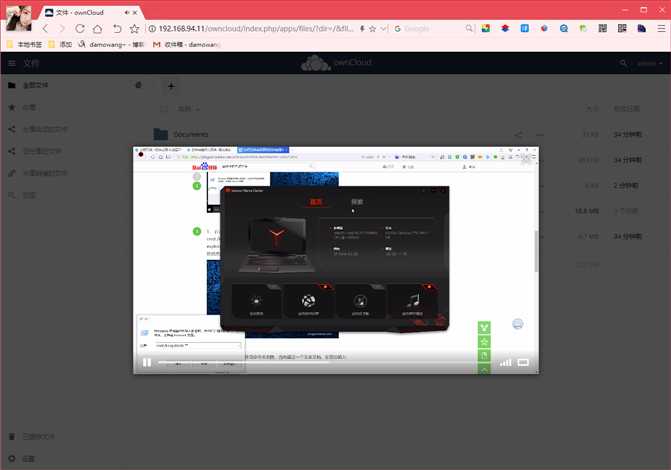Screen dimensions: 671x470
Task: Click the '2 分钟前' modified time
Action: click(626, 185)
